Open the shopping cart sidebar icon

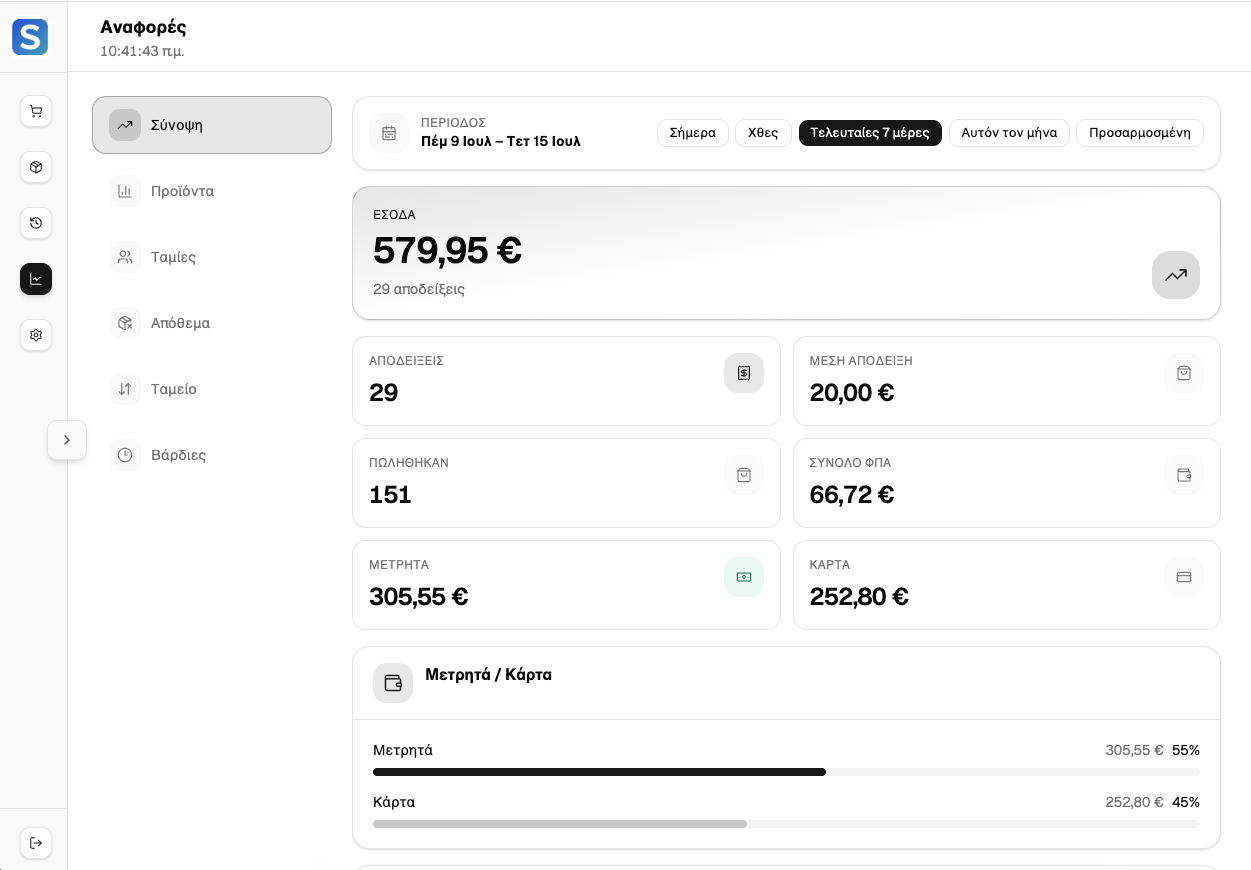point(36,111)
